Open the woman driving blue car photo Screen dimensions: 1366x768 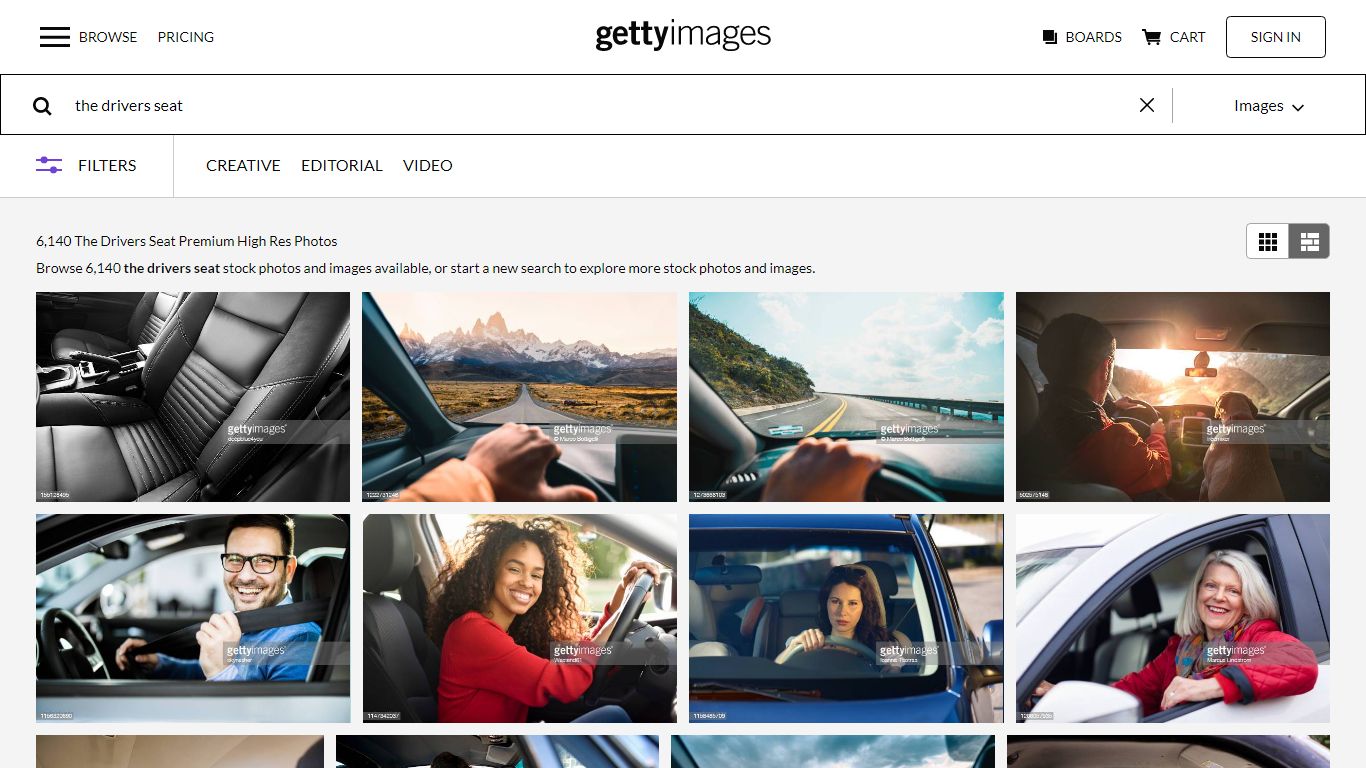pyautogui.click(x=846, y=618)
